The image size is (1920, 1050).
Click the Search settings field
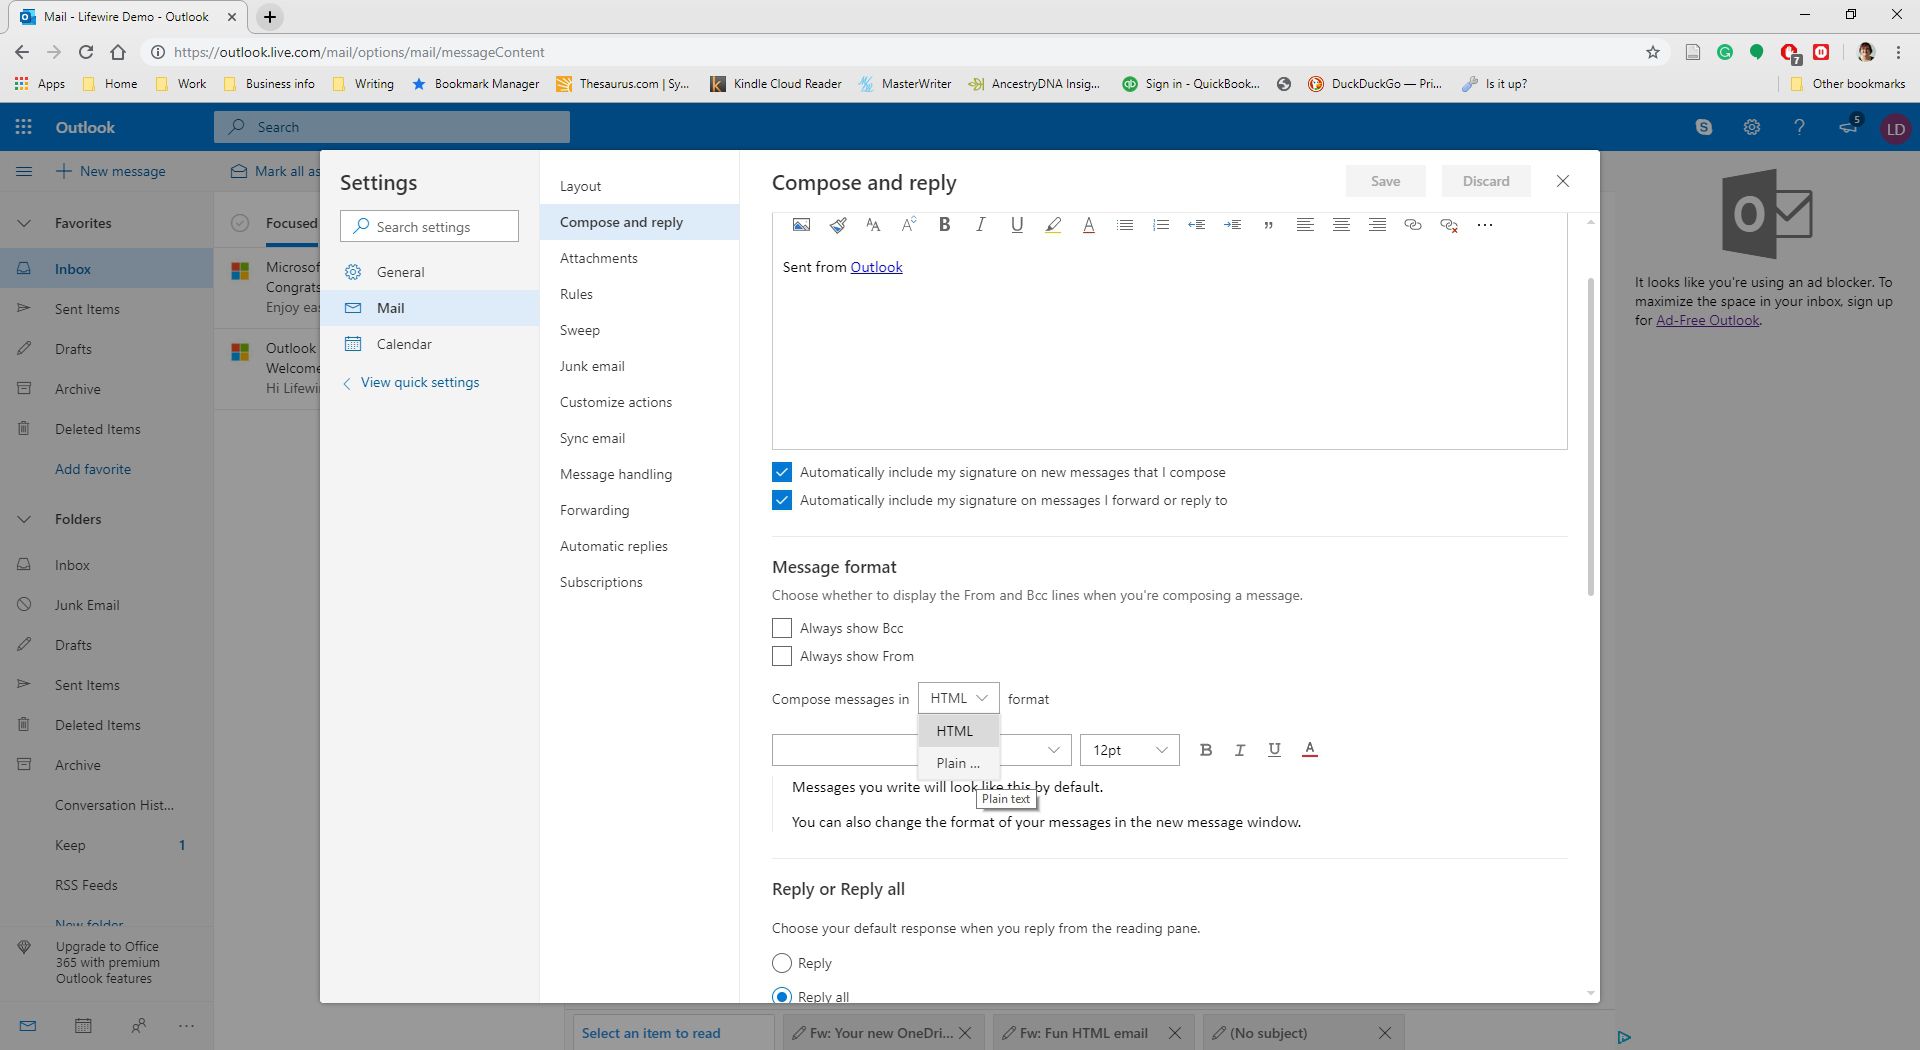tap(429, 226)
